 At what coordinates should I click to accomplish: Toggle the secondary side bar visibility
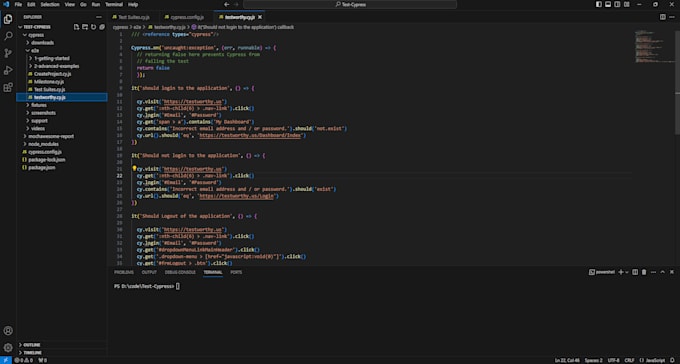(x=617, y=4)
